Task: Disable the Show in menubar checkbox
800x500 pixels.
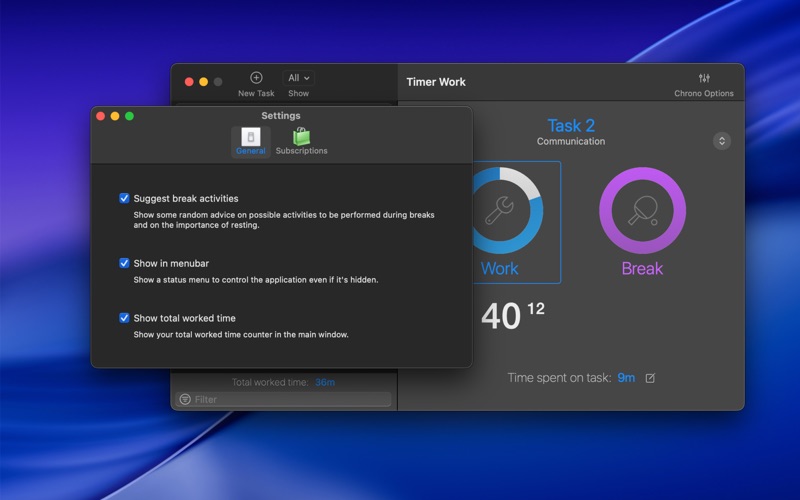Action: 124,263
